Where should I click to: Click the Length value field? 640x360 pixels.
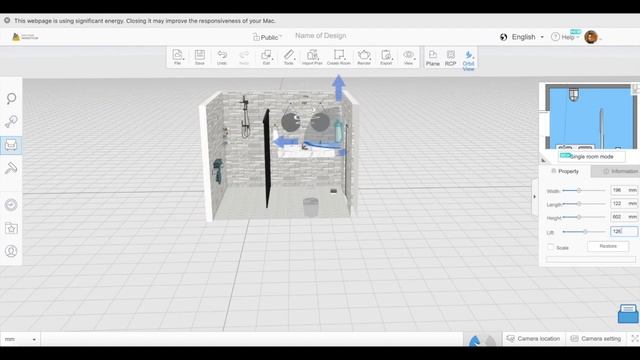(624, 203)
